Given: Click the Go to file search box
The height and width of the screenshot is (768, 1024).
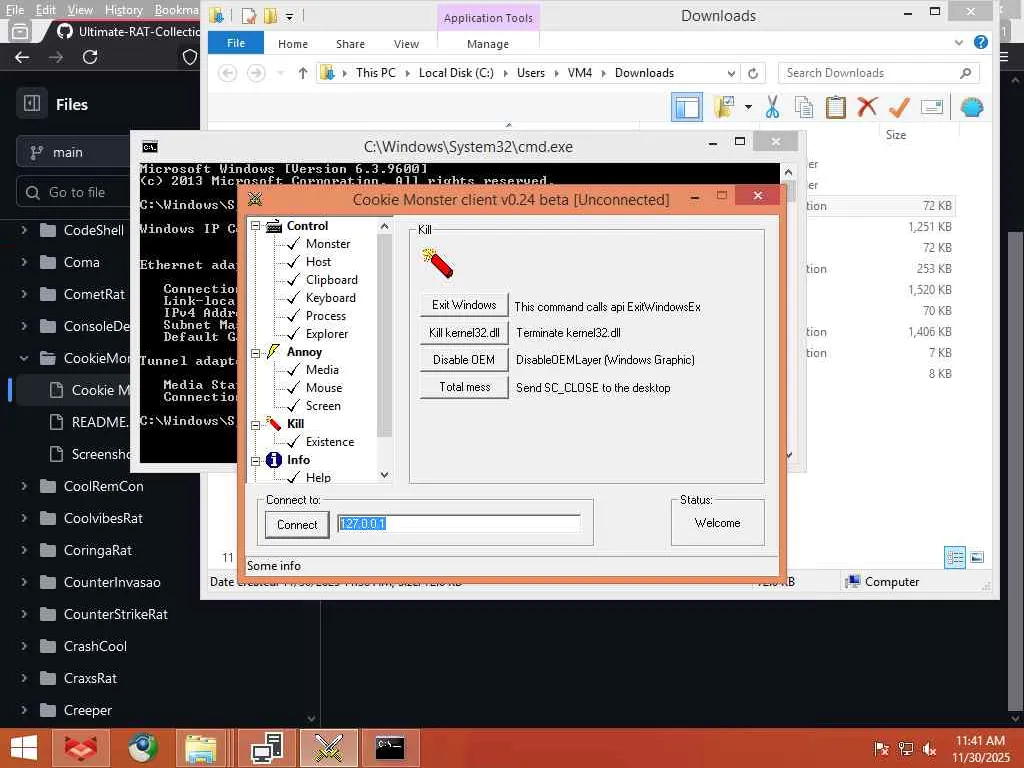Looking at the screenshot, I should 73,192.
